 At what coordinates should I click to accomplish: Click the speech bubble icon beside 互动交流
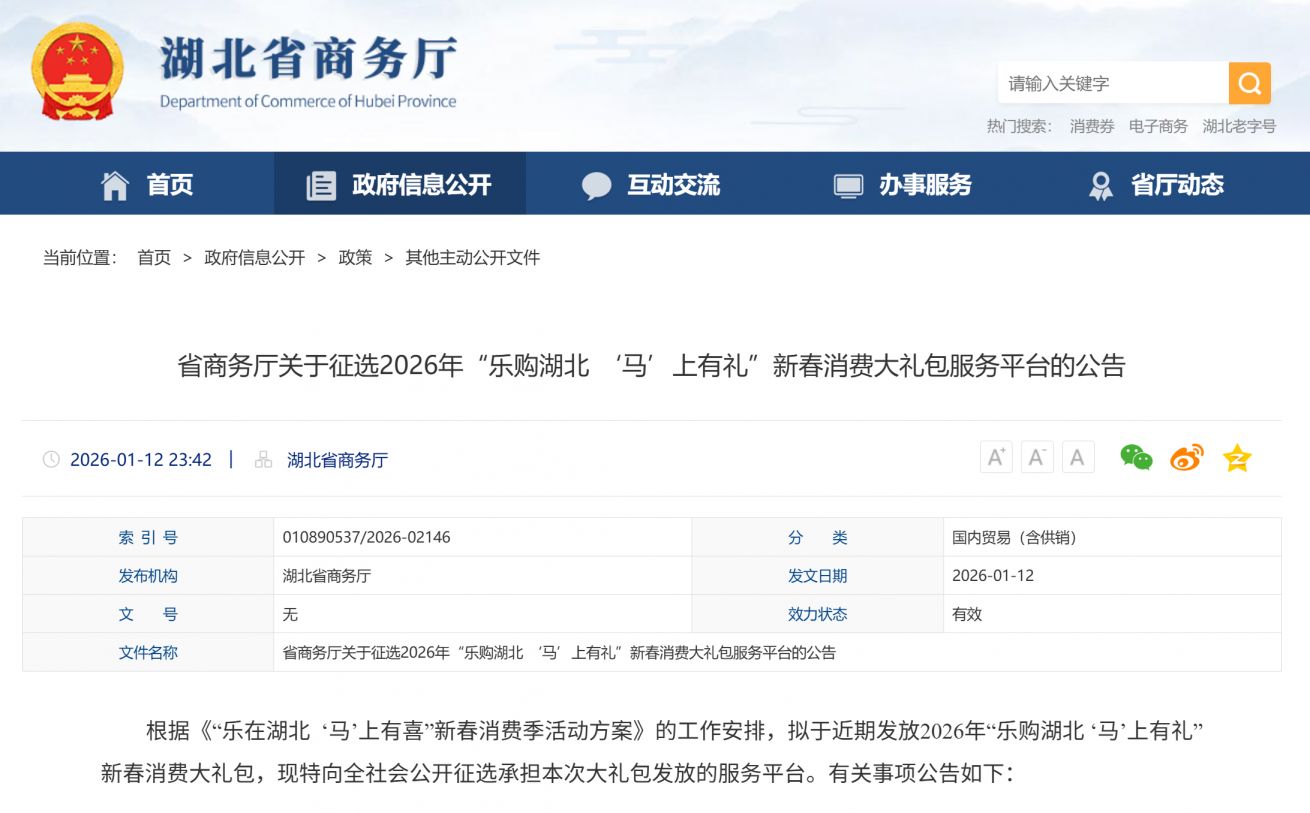pyautogui.click(x=596, y=183)
